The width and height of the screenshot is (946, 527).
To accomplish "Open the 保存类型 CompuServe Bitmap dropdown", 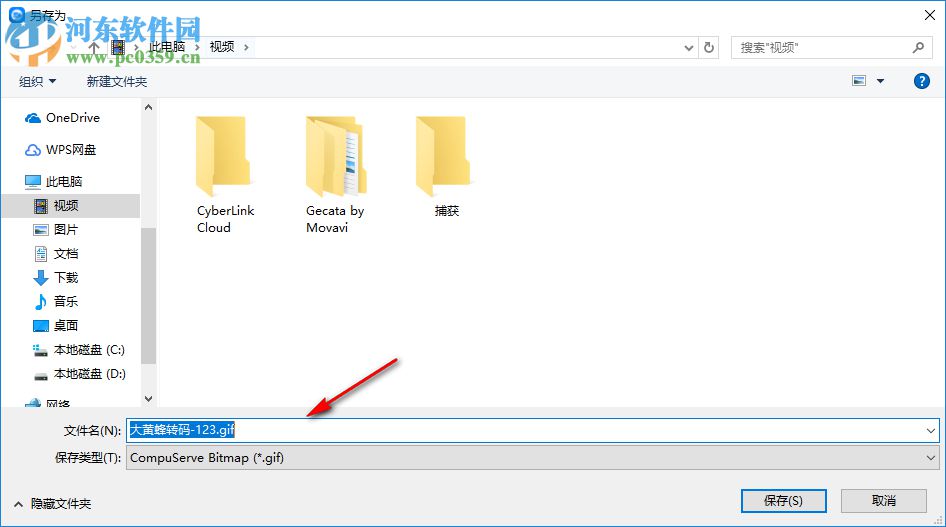I will point(533,458).
